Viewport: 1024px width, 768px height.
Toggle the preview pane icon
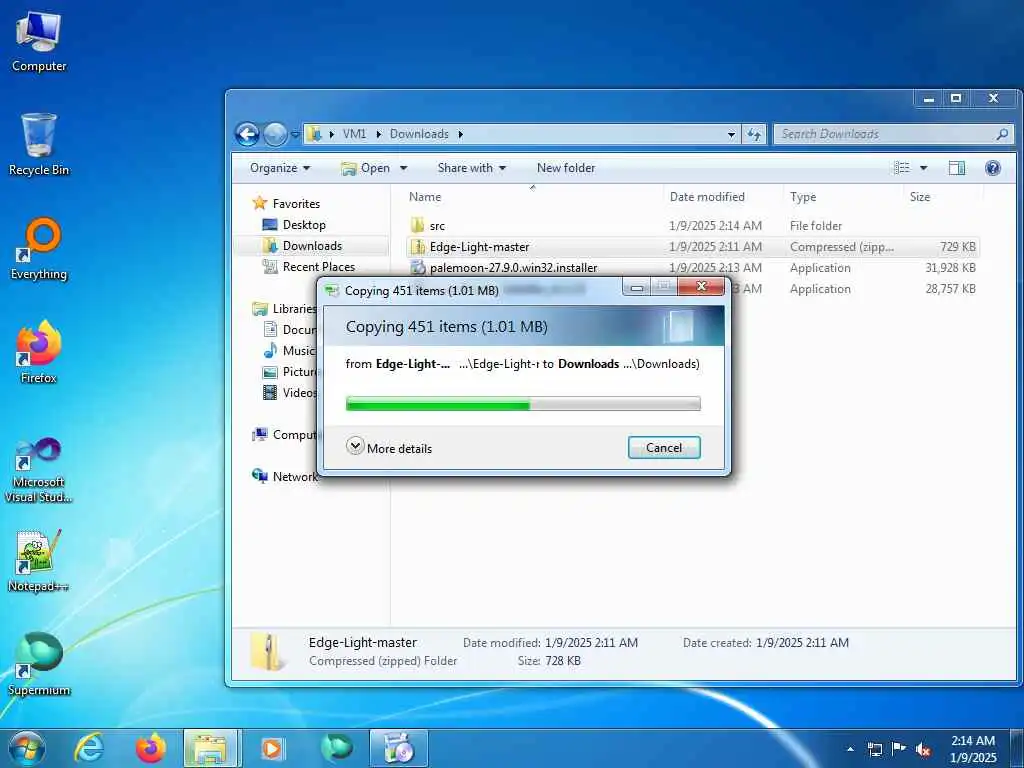click(x=957, y=168)
